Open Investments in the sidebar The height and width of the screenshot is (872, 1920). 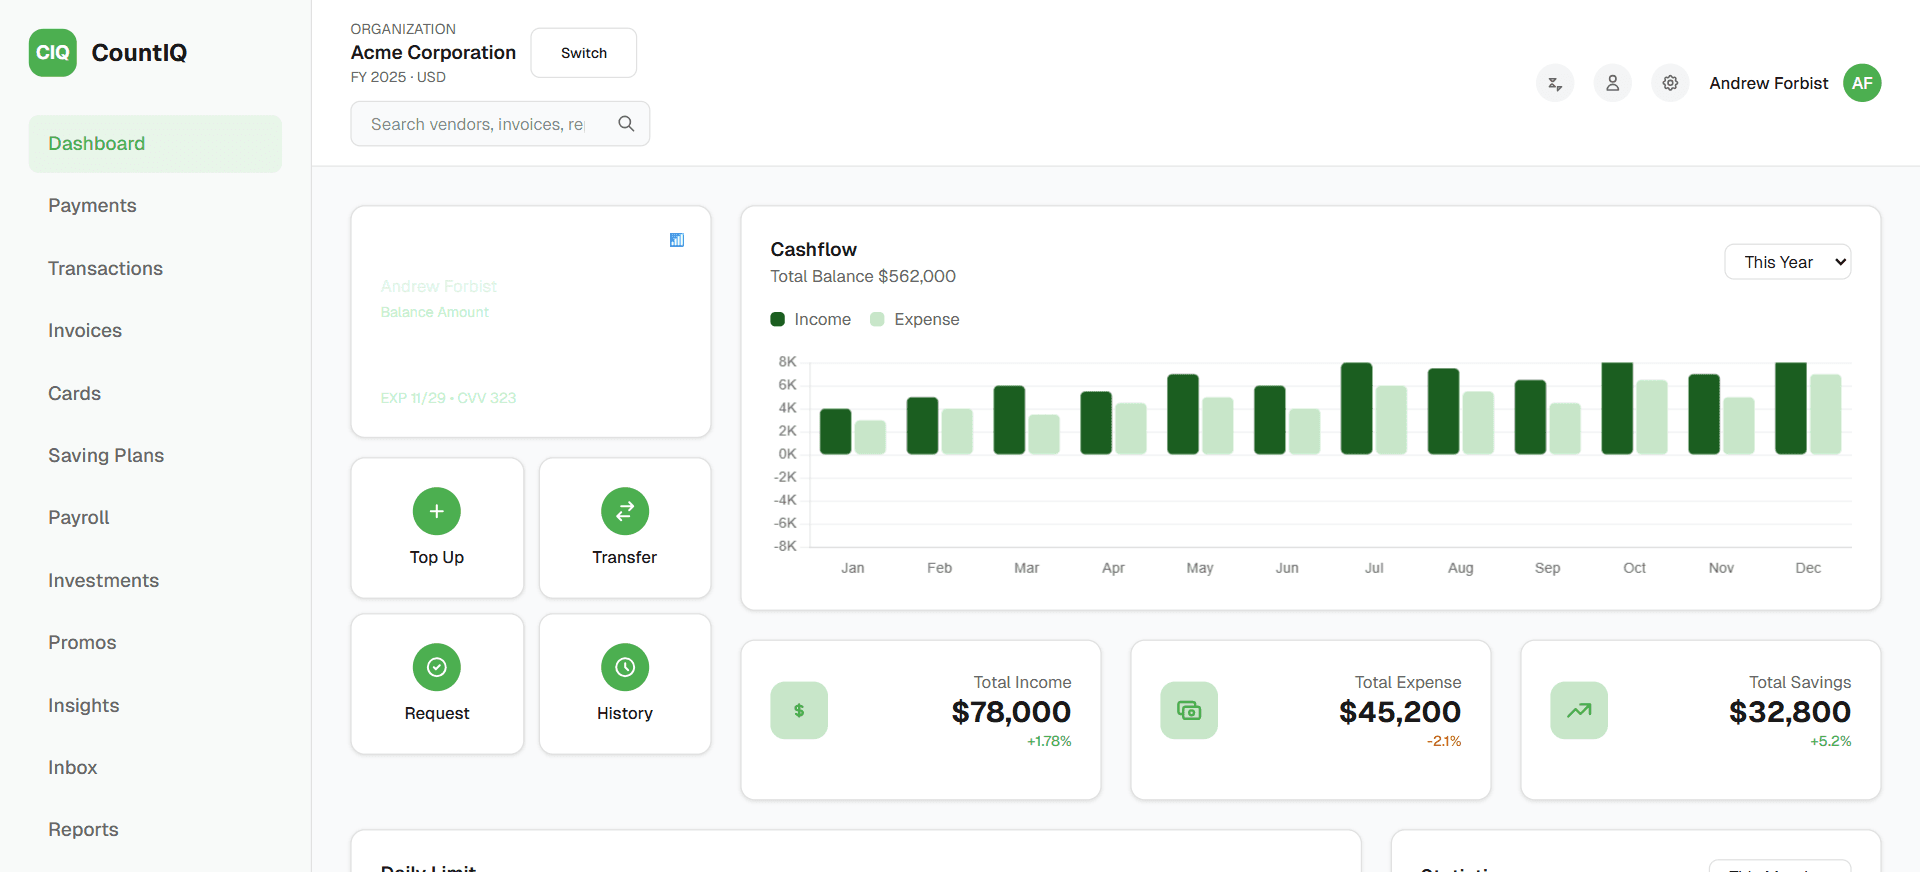[155, 580]
